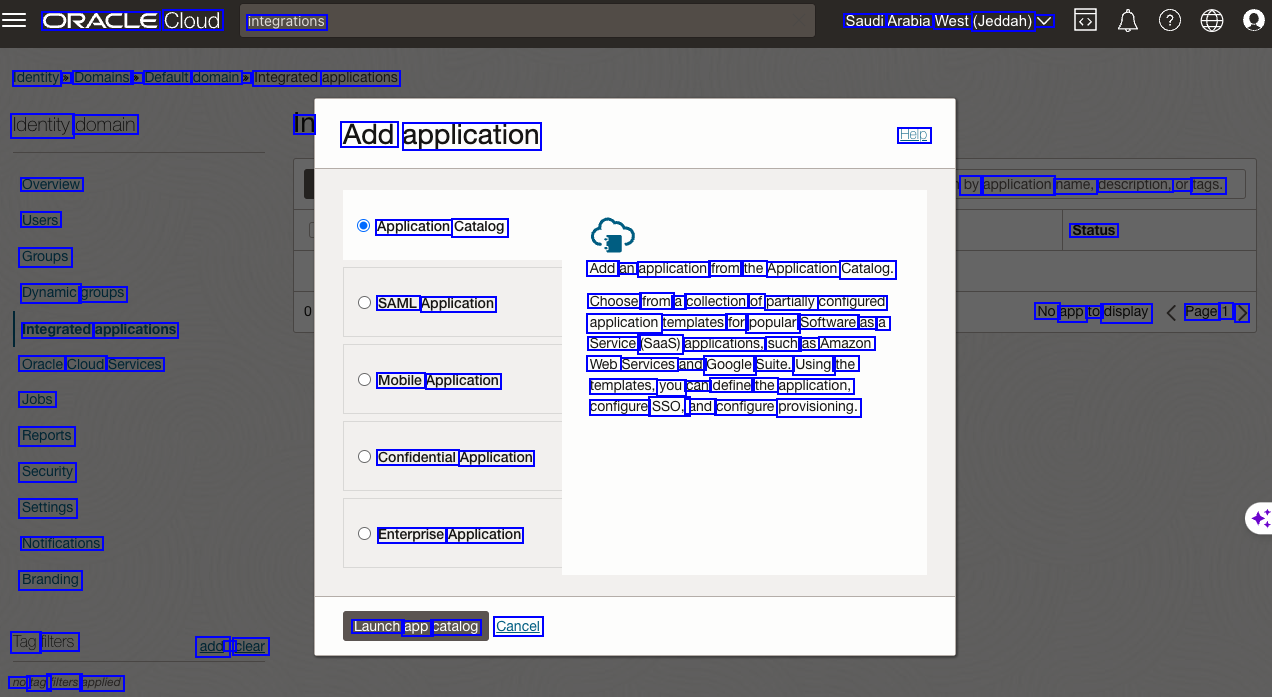
Task: Select the SAML Application radio button
Action: pos(364,303)
